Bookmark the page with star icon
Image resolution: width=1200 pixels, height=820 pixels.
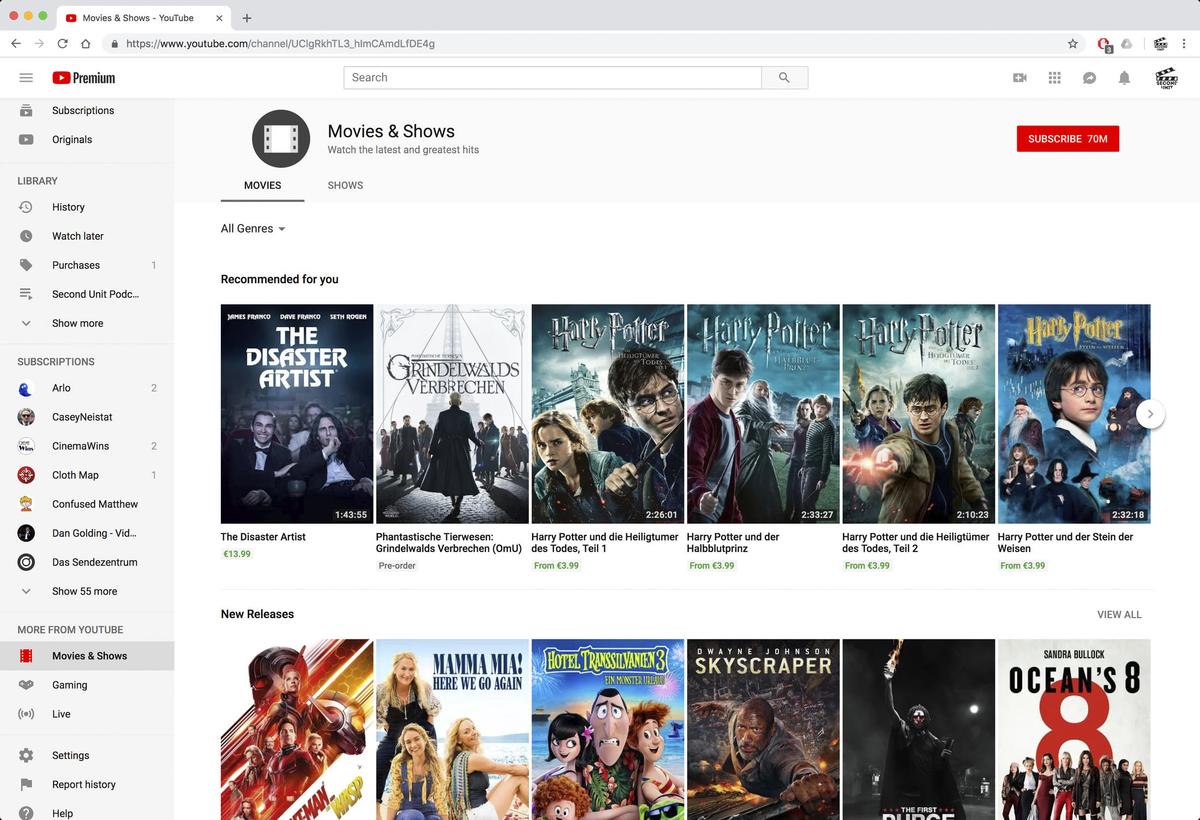1073,44
